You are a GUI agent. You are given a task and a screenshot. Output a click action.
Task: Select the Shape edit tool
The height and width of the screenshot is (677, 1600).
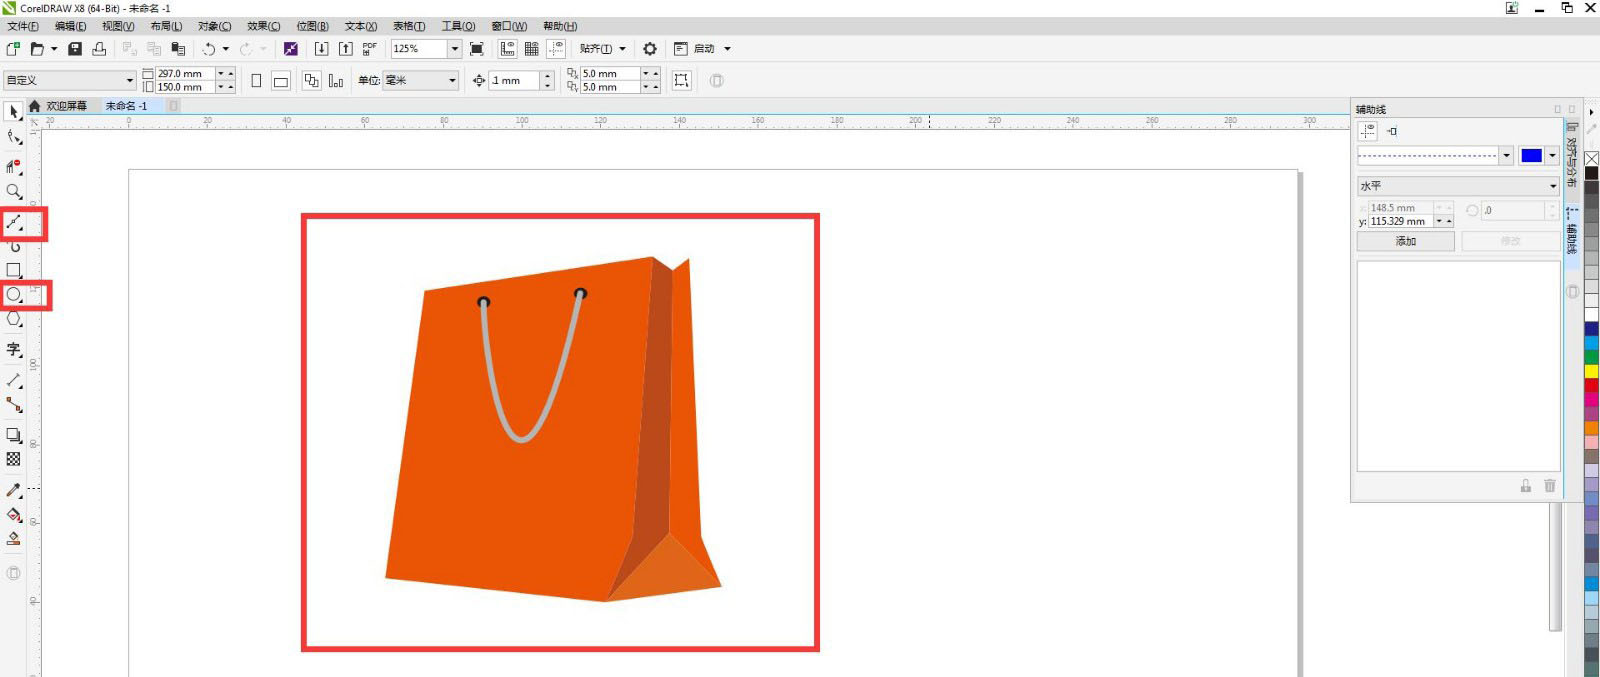coord(14,138)
